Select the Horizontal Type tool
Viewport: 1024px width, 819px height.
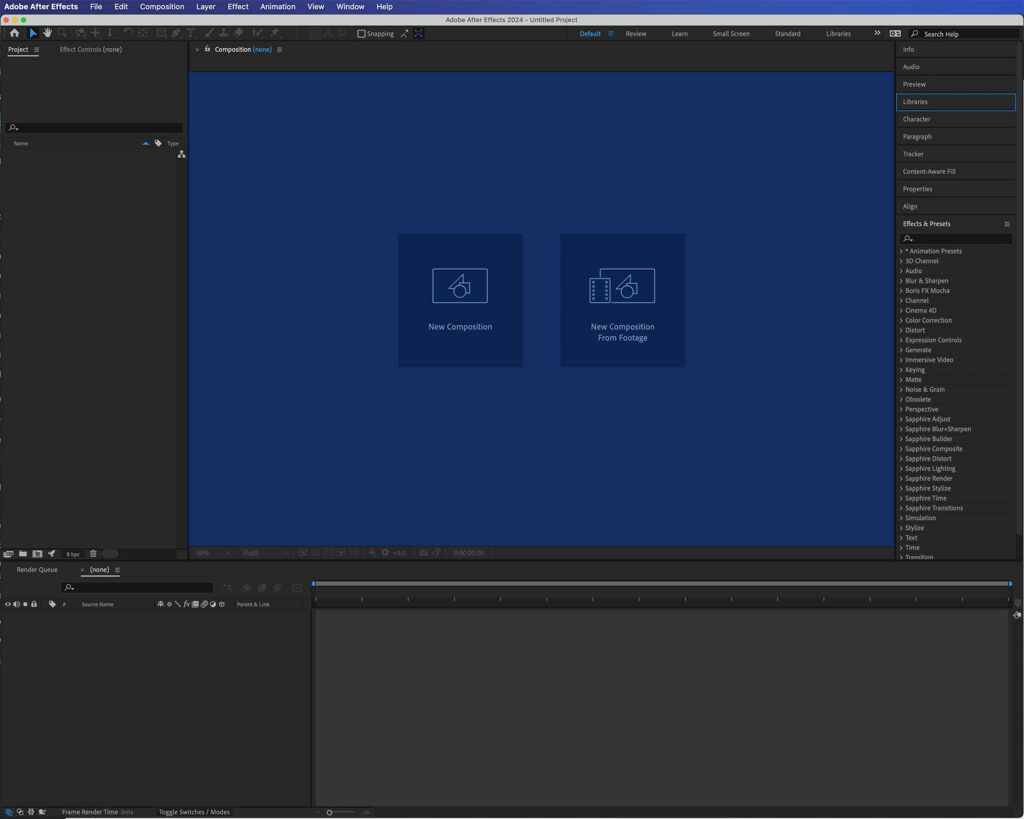coord(191,33)
